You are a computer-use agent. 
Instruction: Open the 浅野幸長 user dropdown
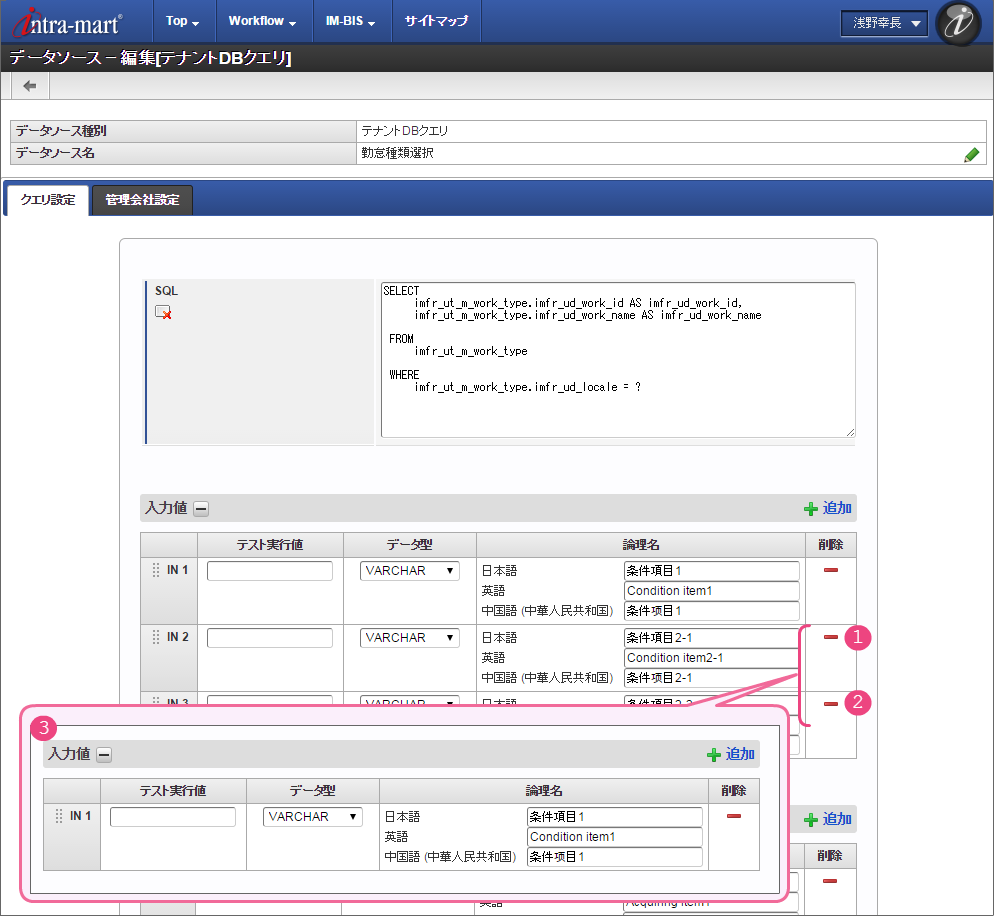[884, 23]
